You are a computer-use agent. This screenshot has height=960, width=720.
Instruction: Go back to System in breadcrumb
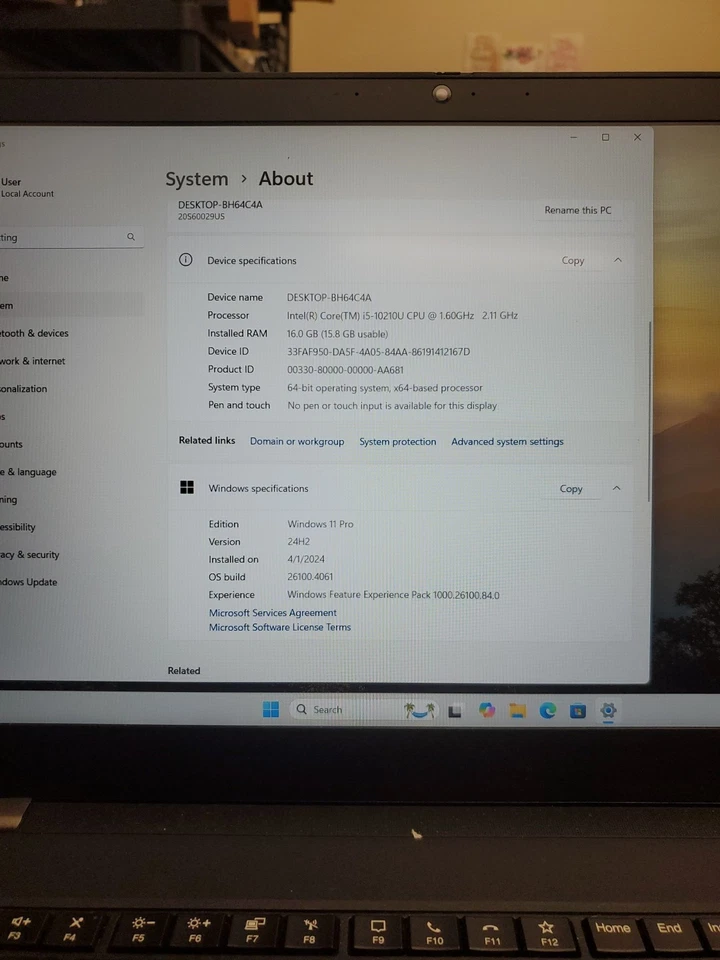(197, 179)
